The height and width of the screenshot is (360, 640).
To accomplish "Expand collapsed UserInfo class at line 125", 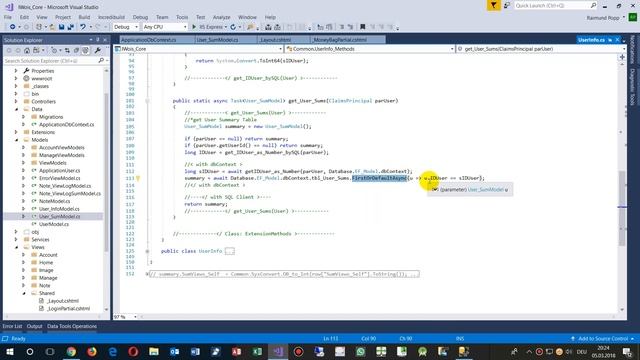I will [147, 251].
